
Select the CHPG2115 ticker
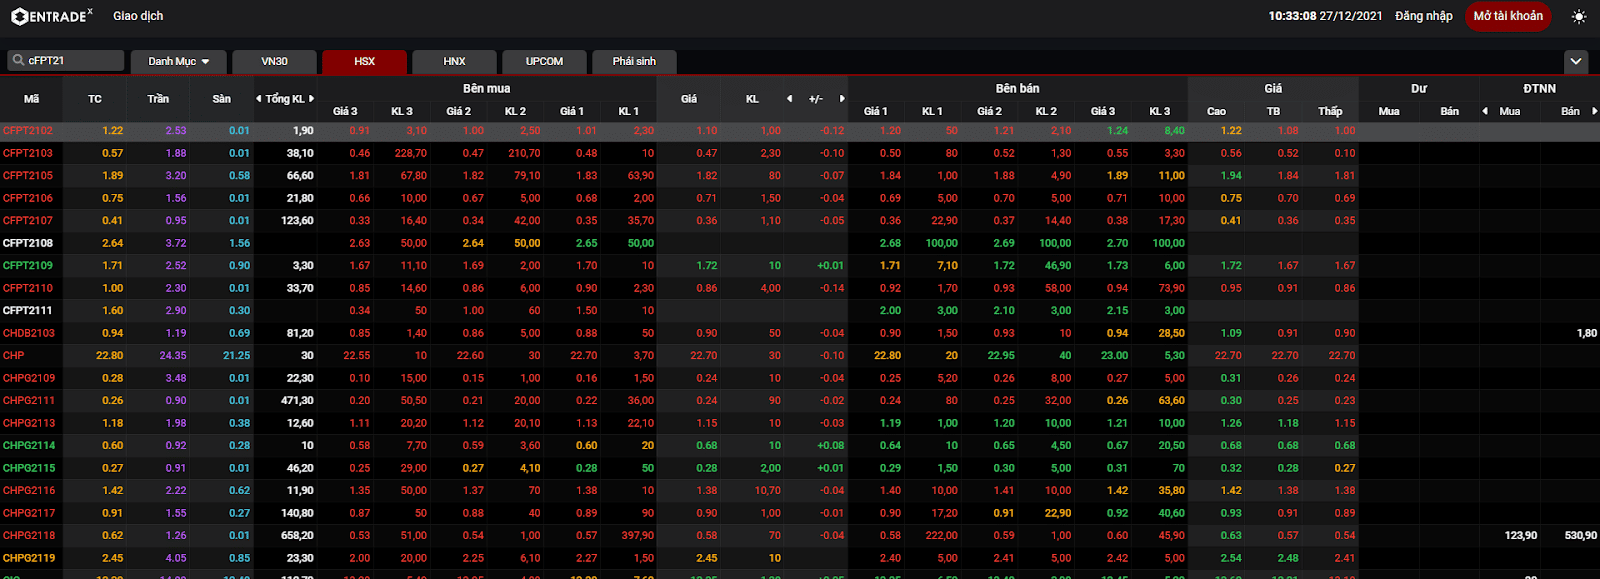point(29,468)
